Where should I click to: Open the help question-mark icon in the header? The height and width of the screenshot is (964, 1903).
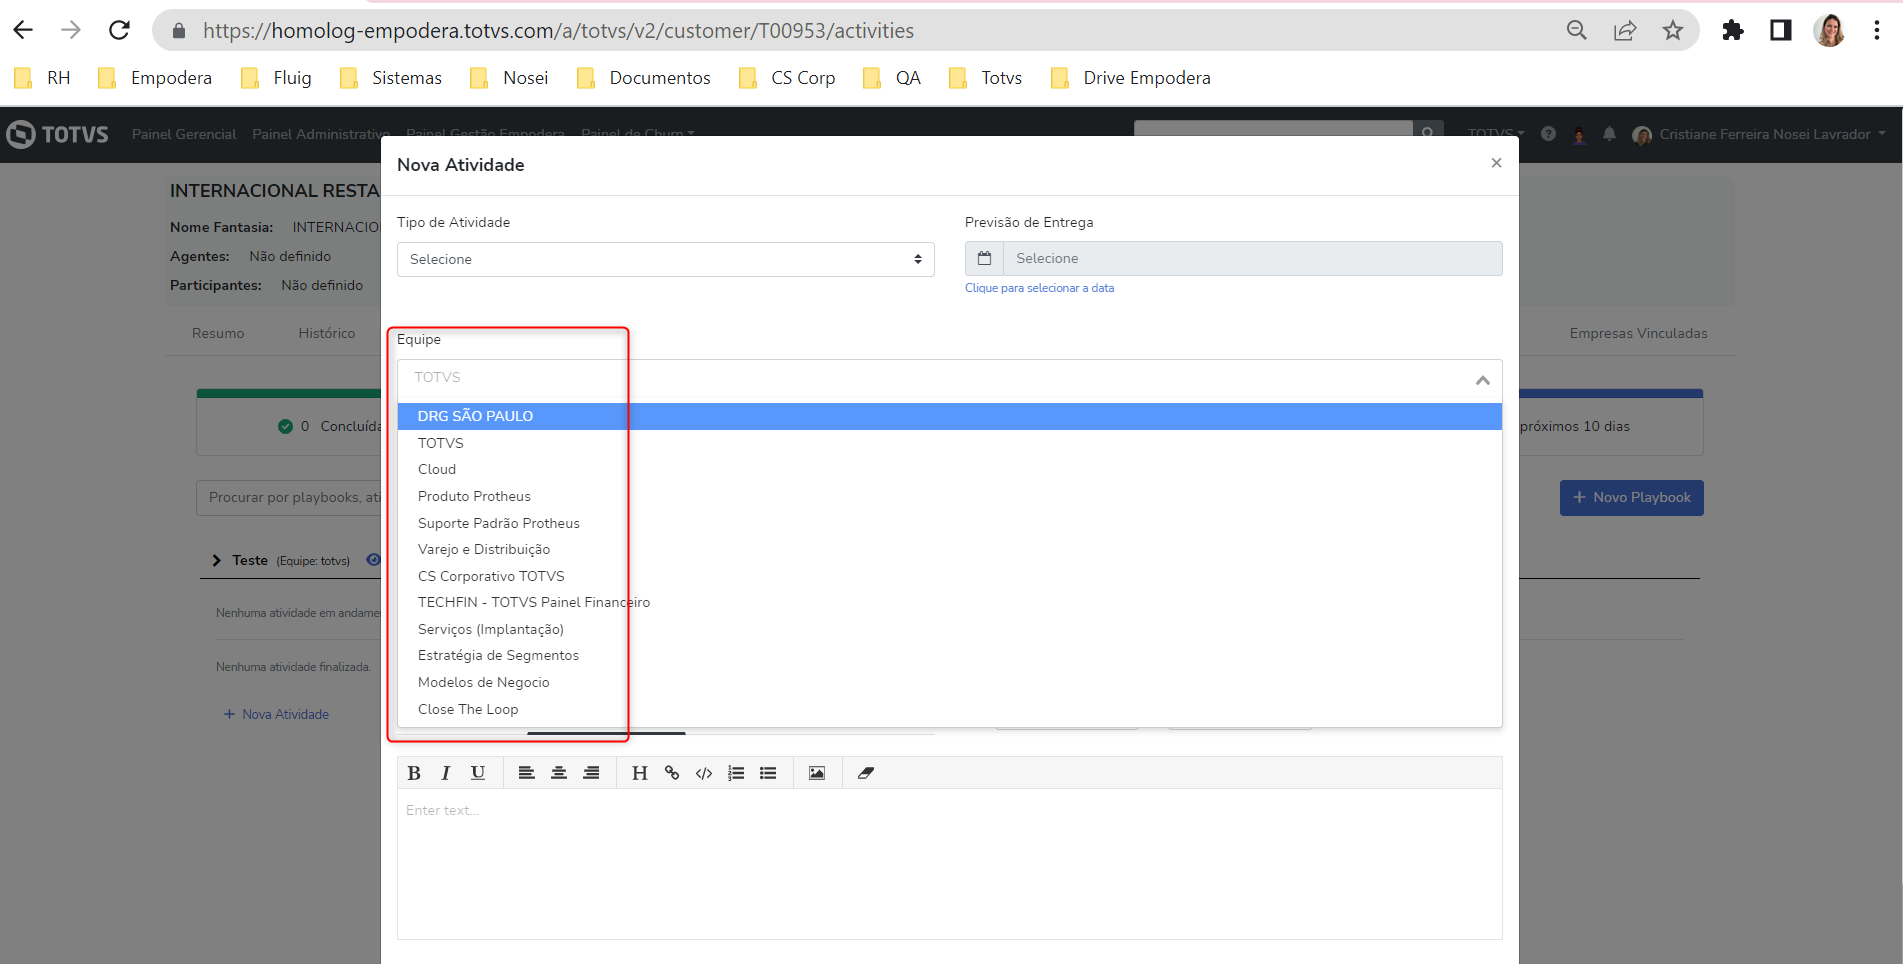tap(1548, 134)
